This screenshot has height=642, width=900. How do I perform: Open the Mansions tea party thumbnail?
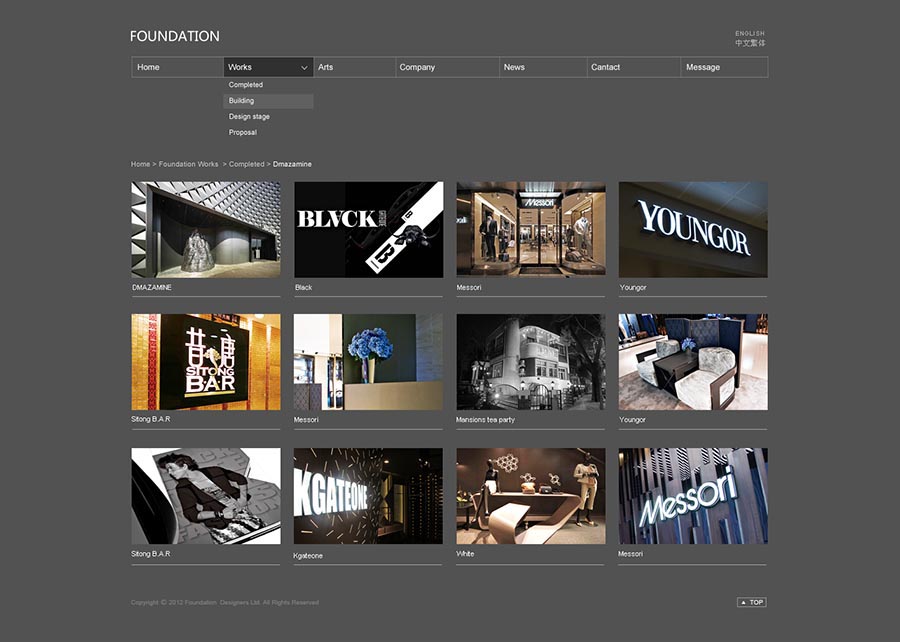click(531, 362)
